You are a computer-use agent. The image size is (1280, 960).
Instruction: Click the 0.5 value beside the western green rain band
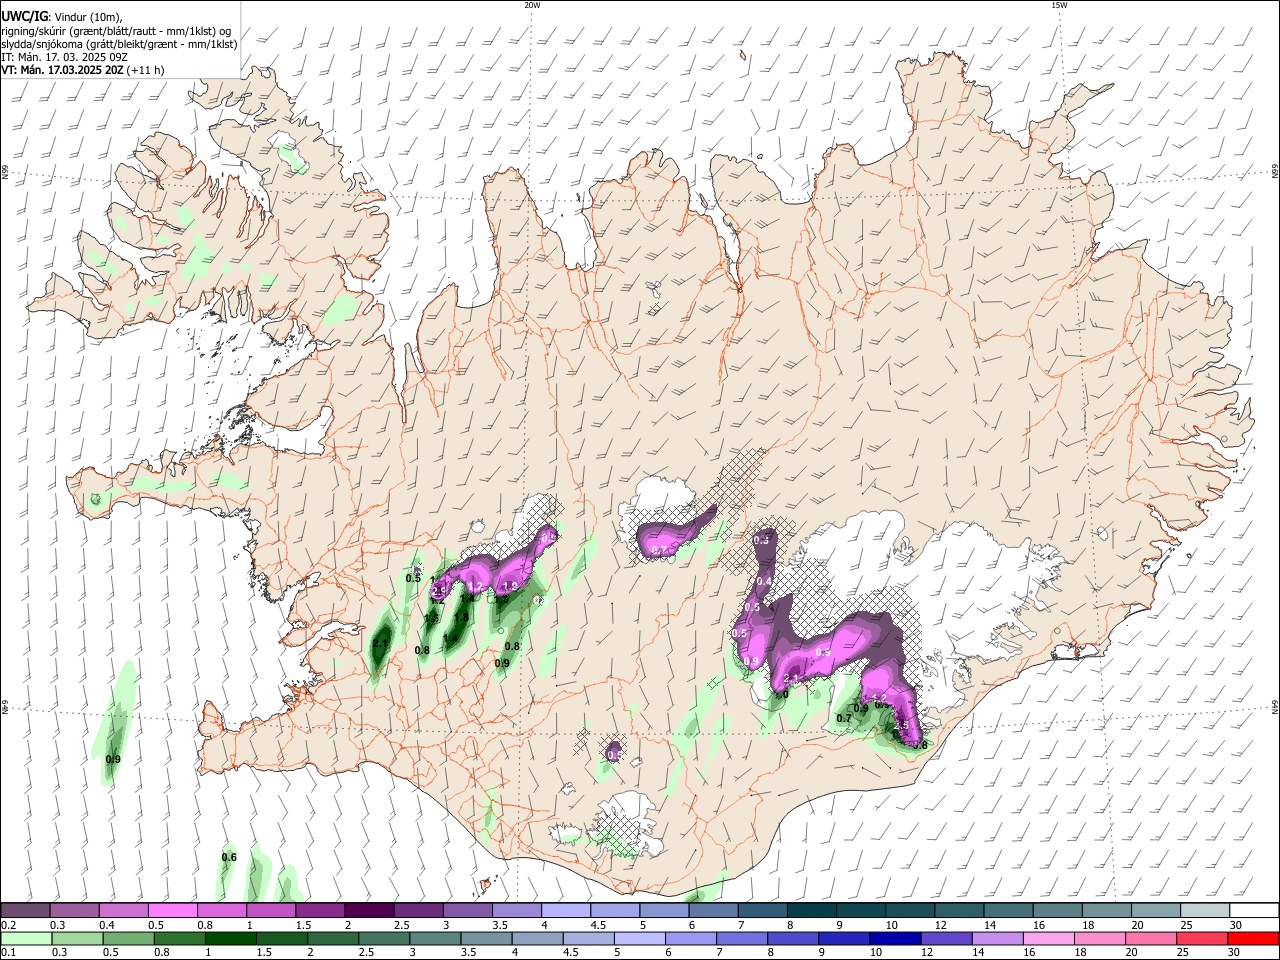(413, 578)
